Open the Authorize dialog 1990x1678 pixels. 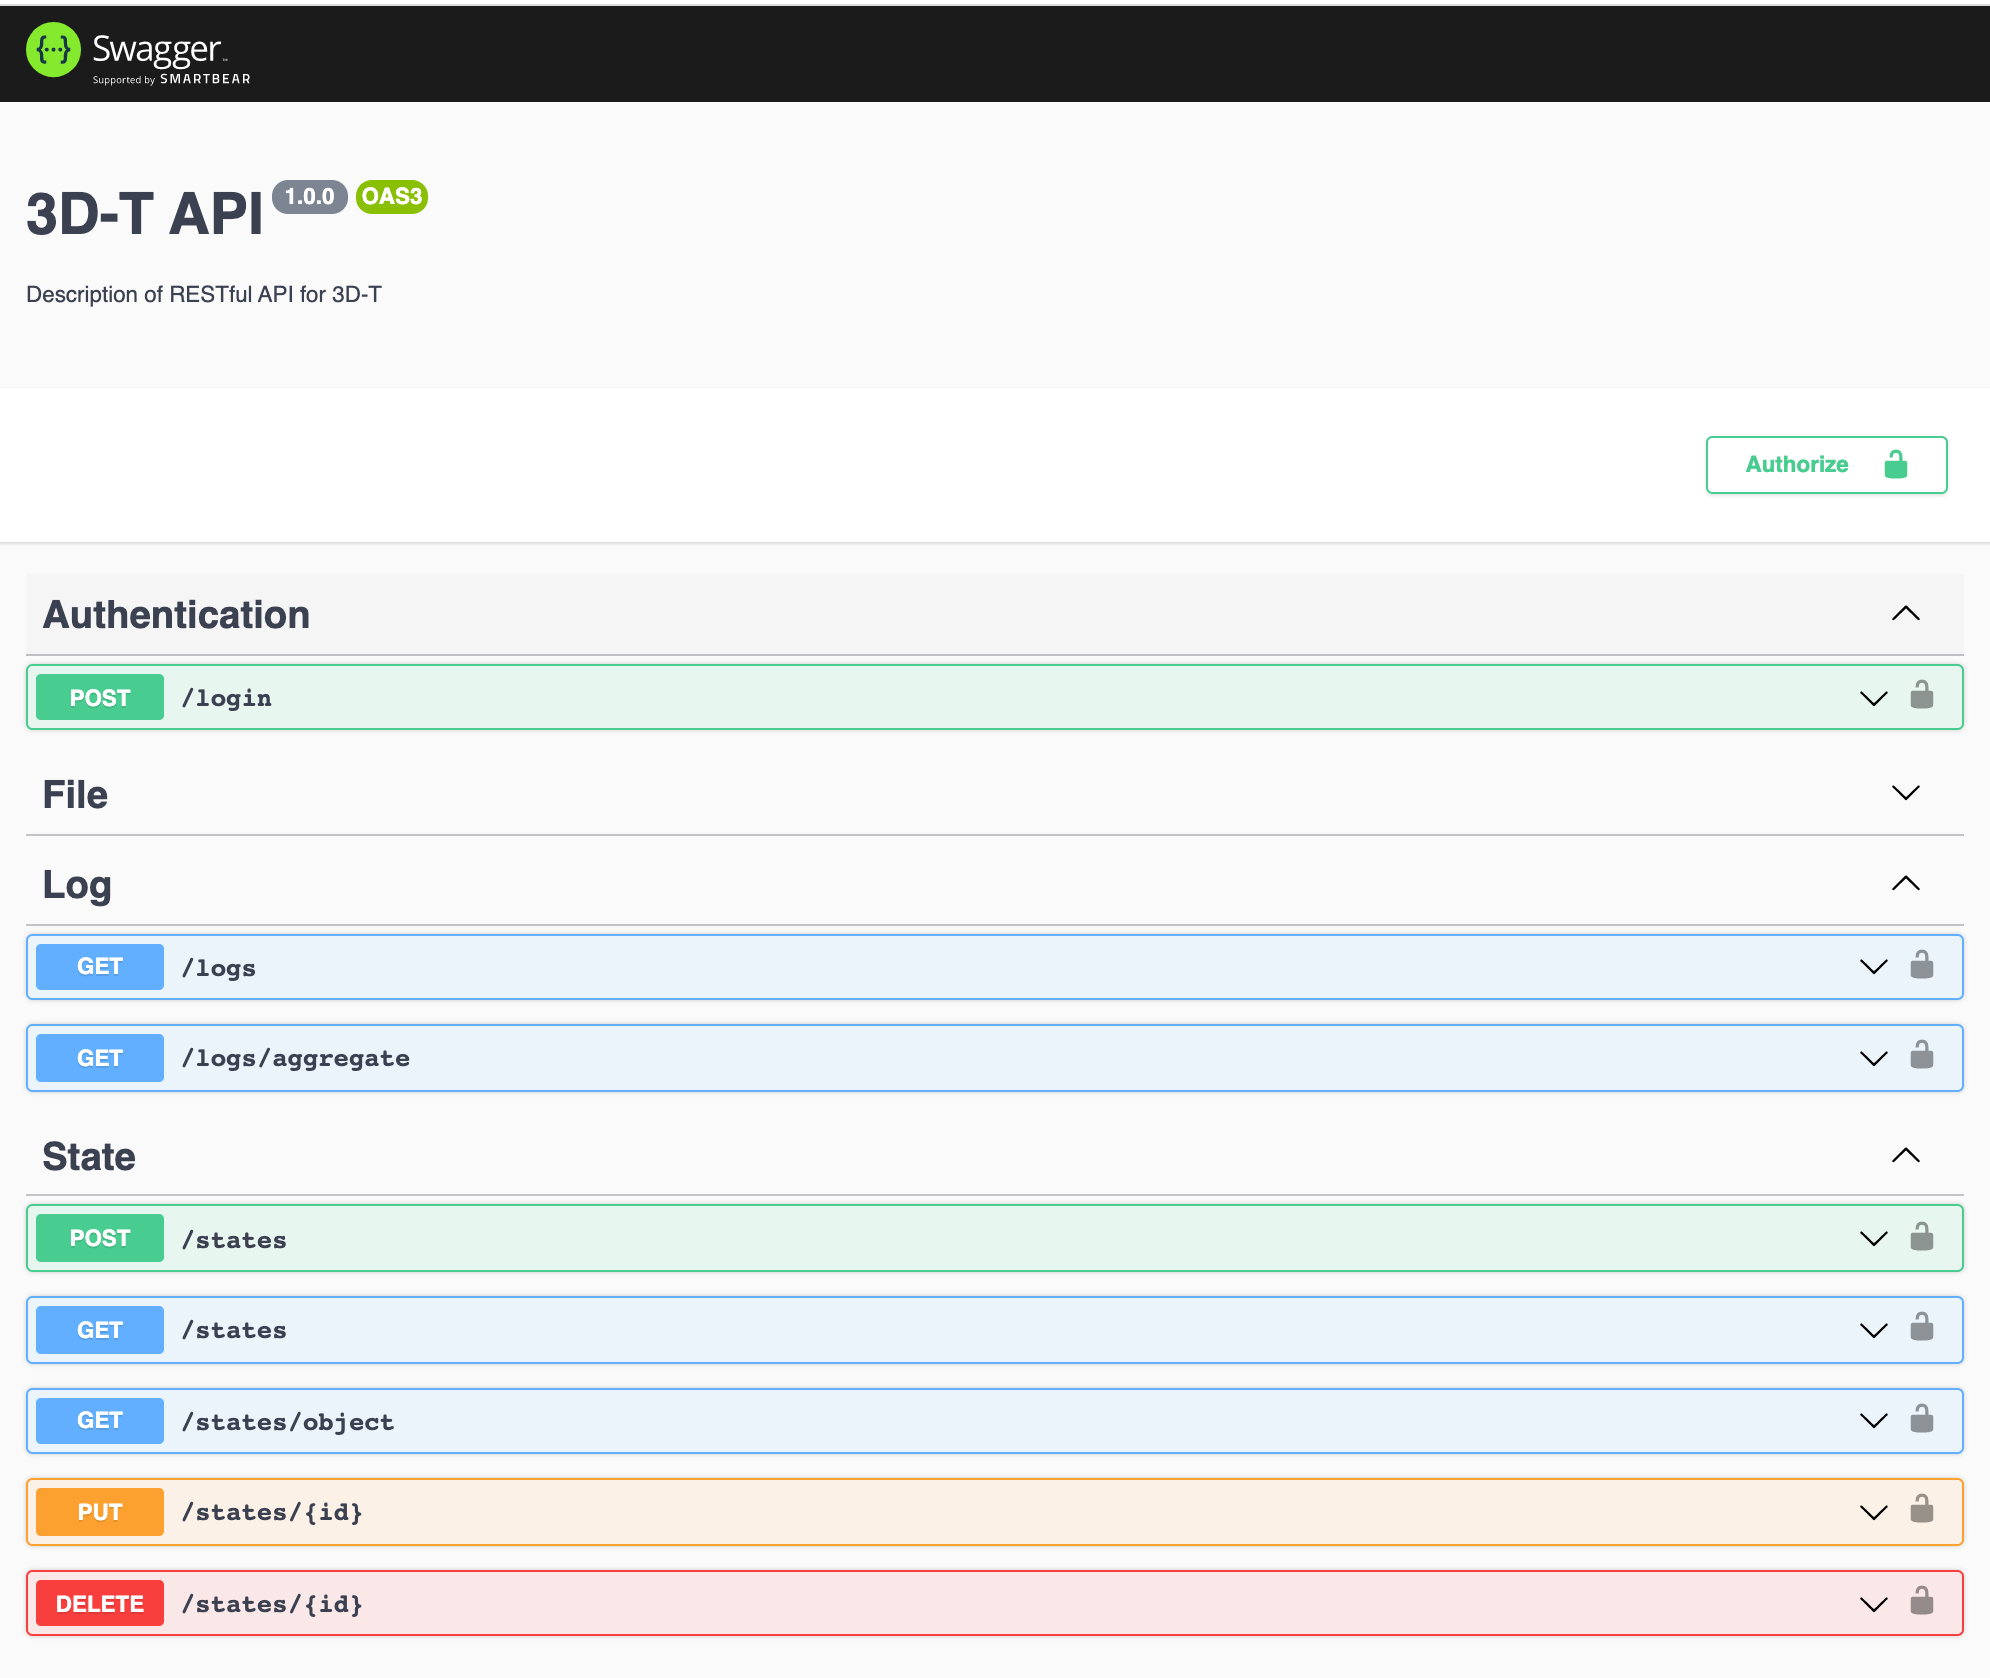point(1826,465)
